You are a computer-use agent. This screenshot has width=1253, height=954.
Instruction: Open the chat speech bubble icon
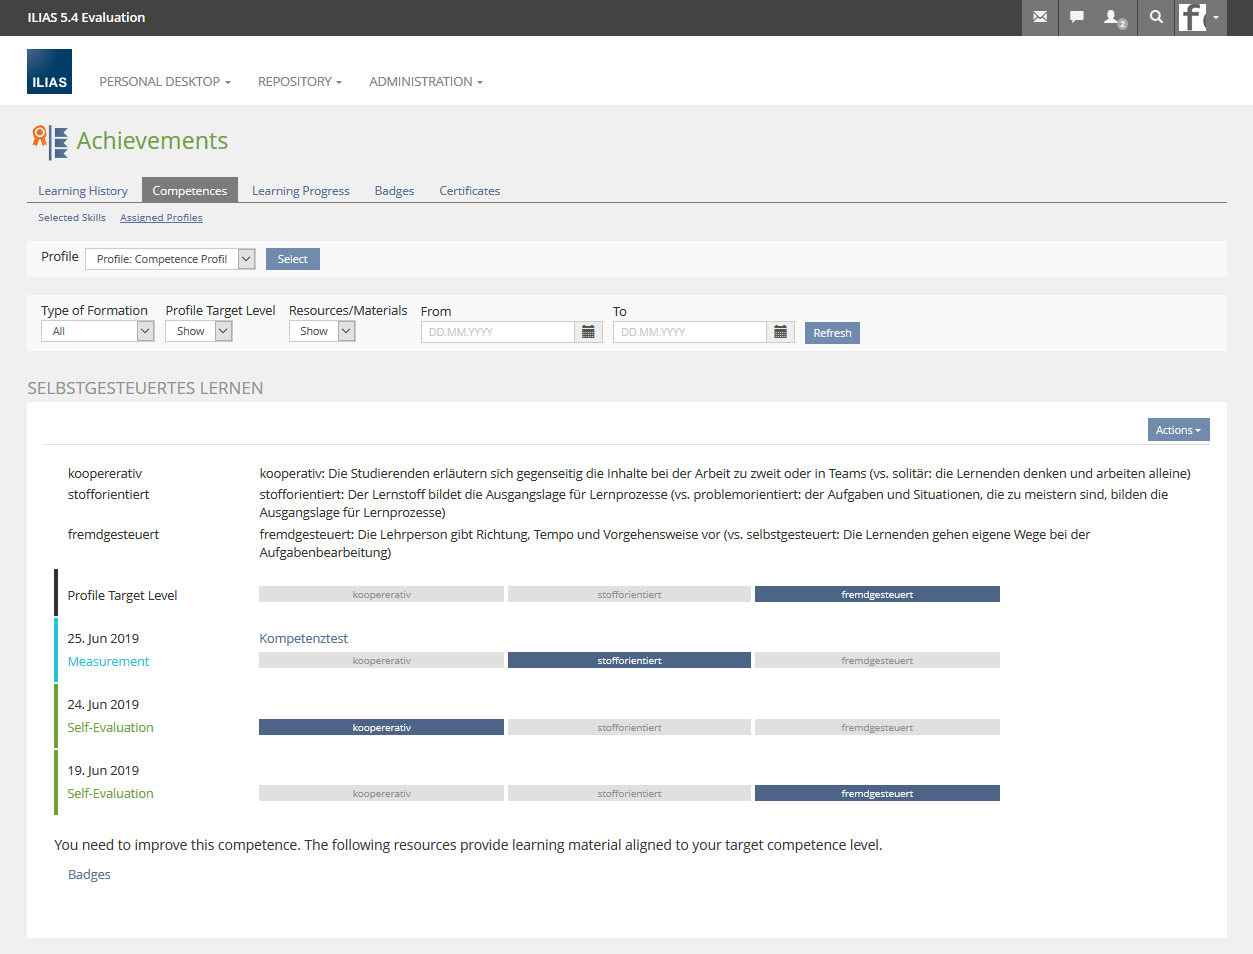pyautogui.click(x=1077, y=17)
